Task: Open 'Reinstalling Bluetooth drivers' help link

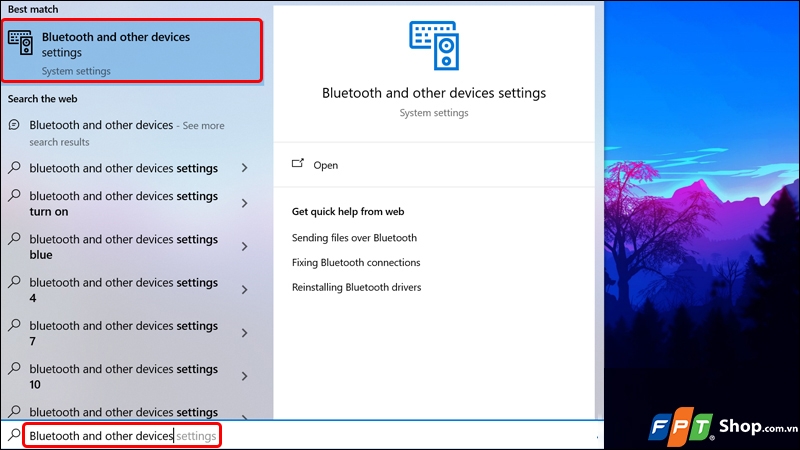Action: pos(357,287)
